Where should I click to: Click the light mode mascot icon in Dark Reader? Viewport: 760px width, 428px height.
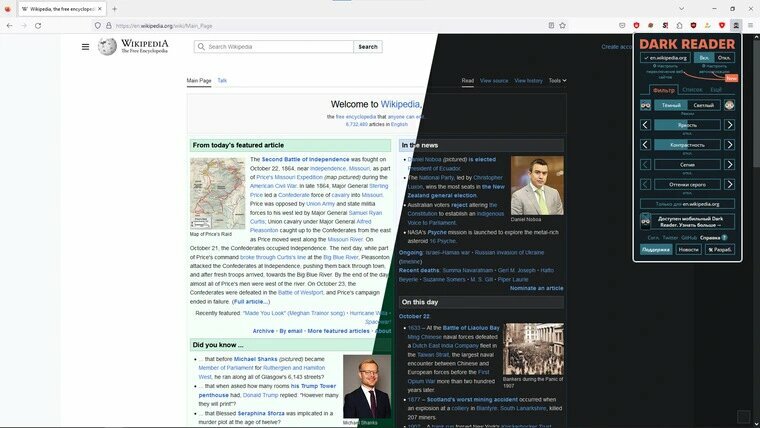click(x=729, y=105)
